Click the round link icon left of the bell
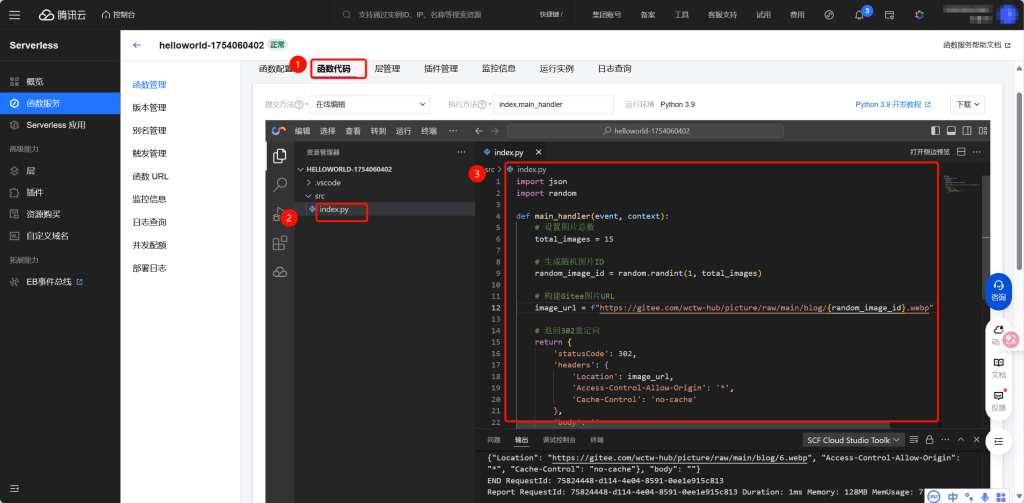This screenshot has height=503, width=1024. [829, 14]
